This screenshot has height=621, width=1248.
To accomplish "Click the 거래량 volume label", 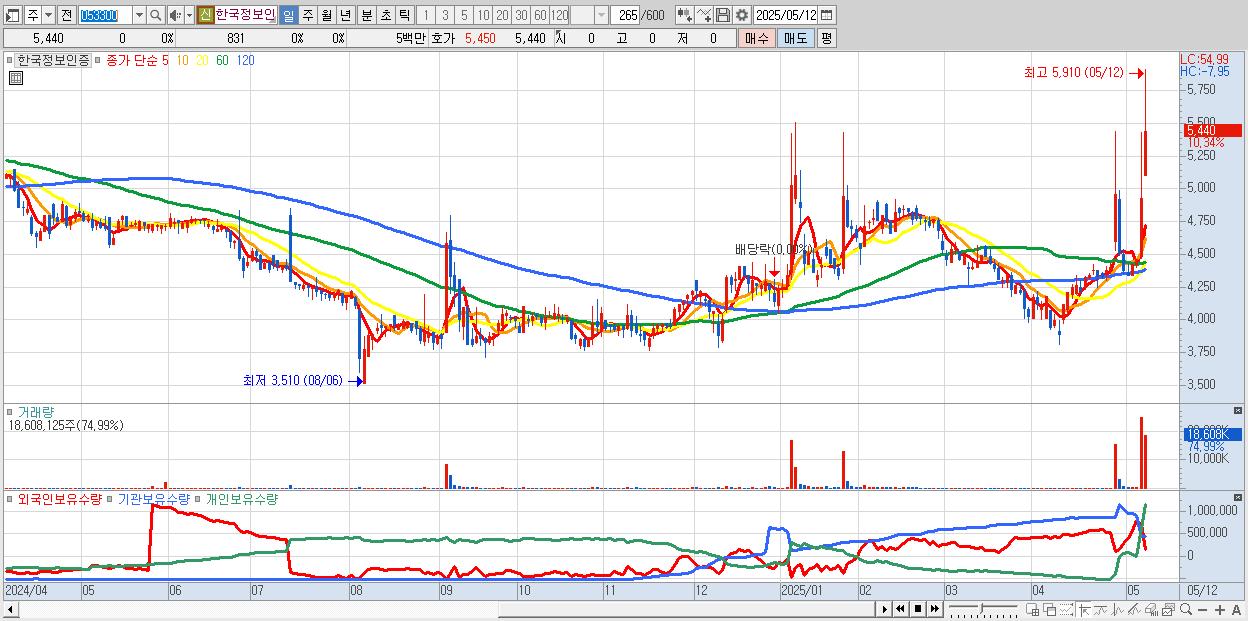I will (36, 411).
